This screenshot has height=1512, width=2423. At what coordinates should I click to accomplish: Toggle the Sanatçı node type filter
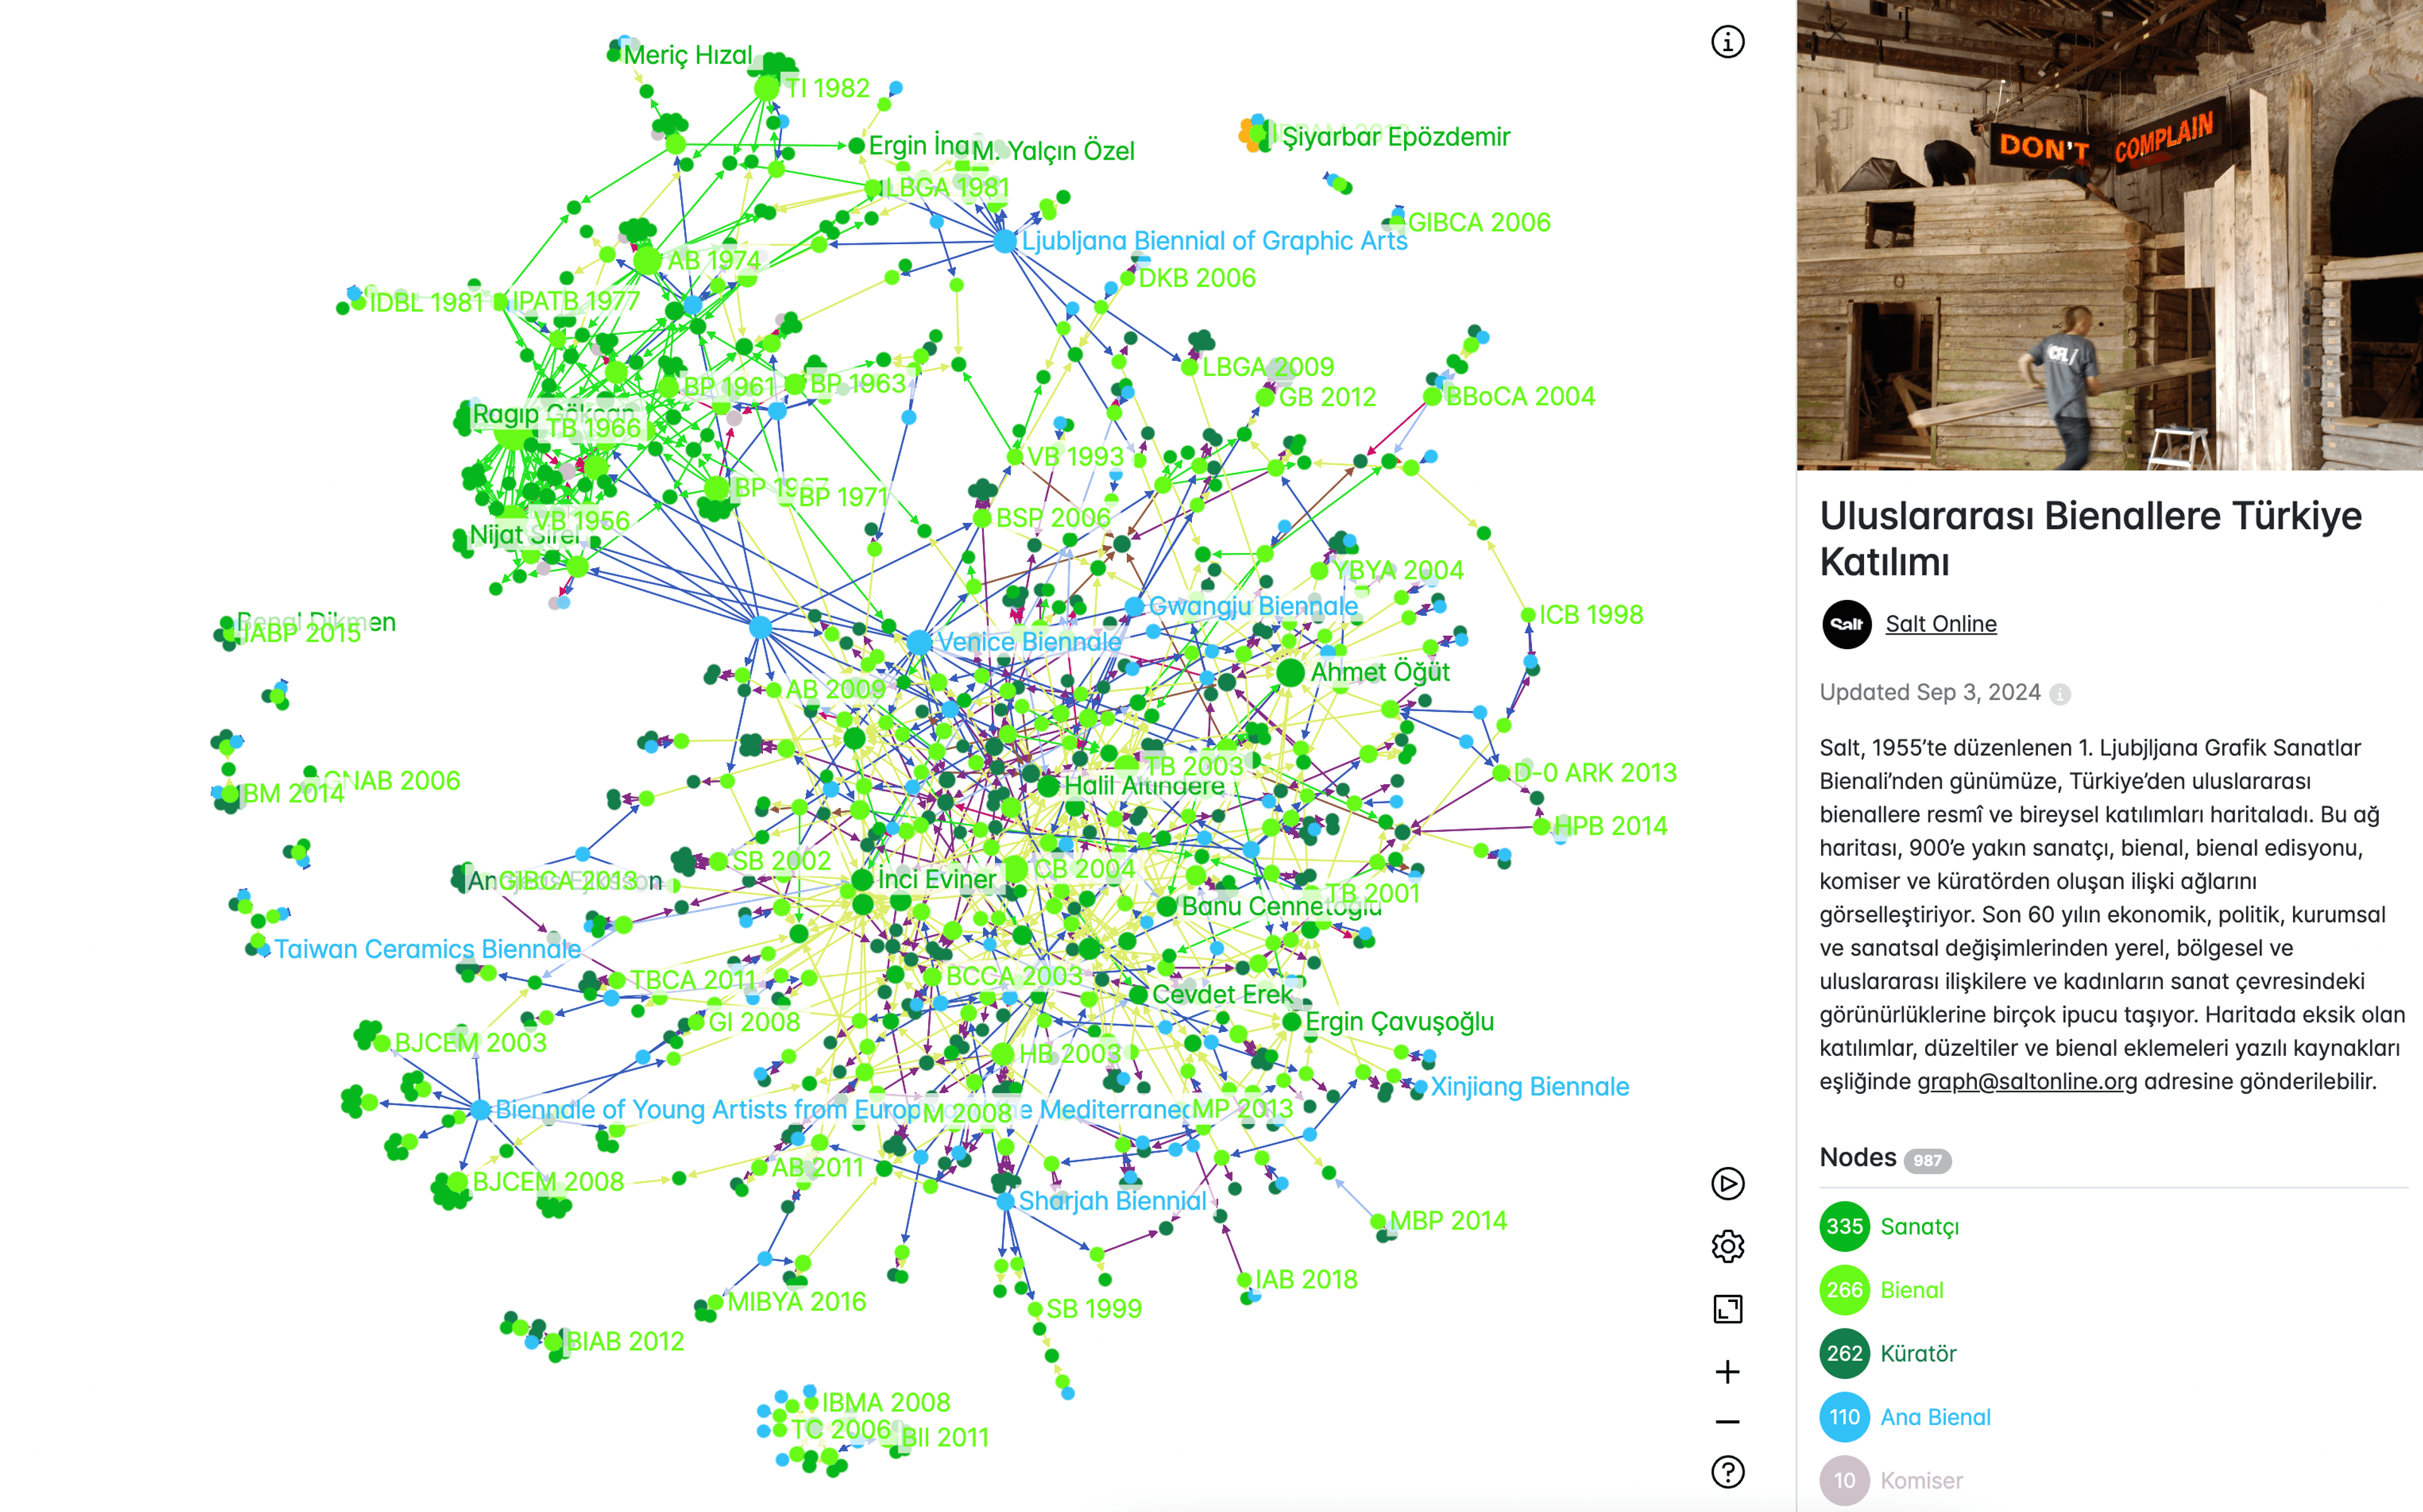(1918, 1227)
